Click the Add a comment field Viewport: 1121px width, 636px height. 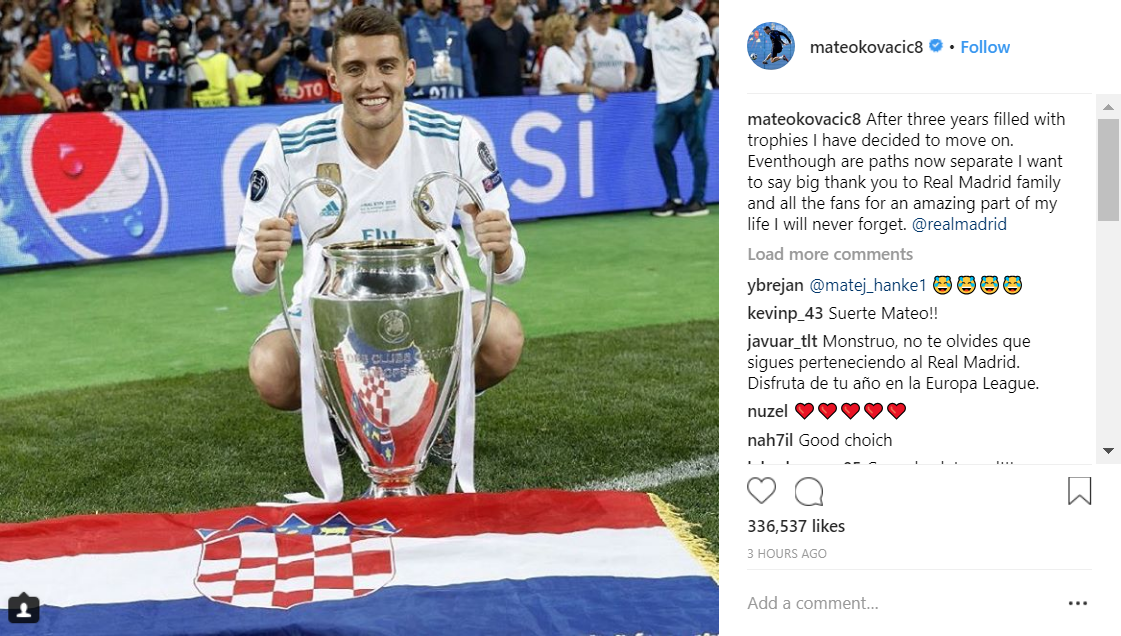(901, 603)
